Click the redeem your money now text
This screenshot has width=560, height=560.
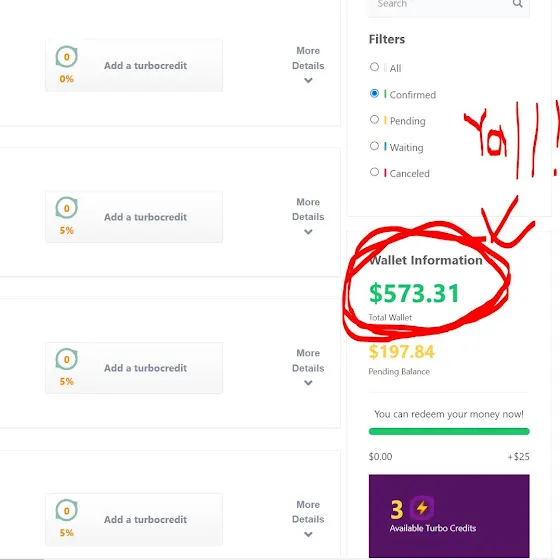coord(449,414)
